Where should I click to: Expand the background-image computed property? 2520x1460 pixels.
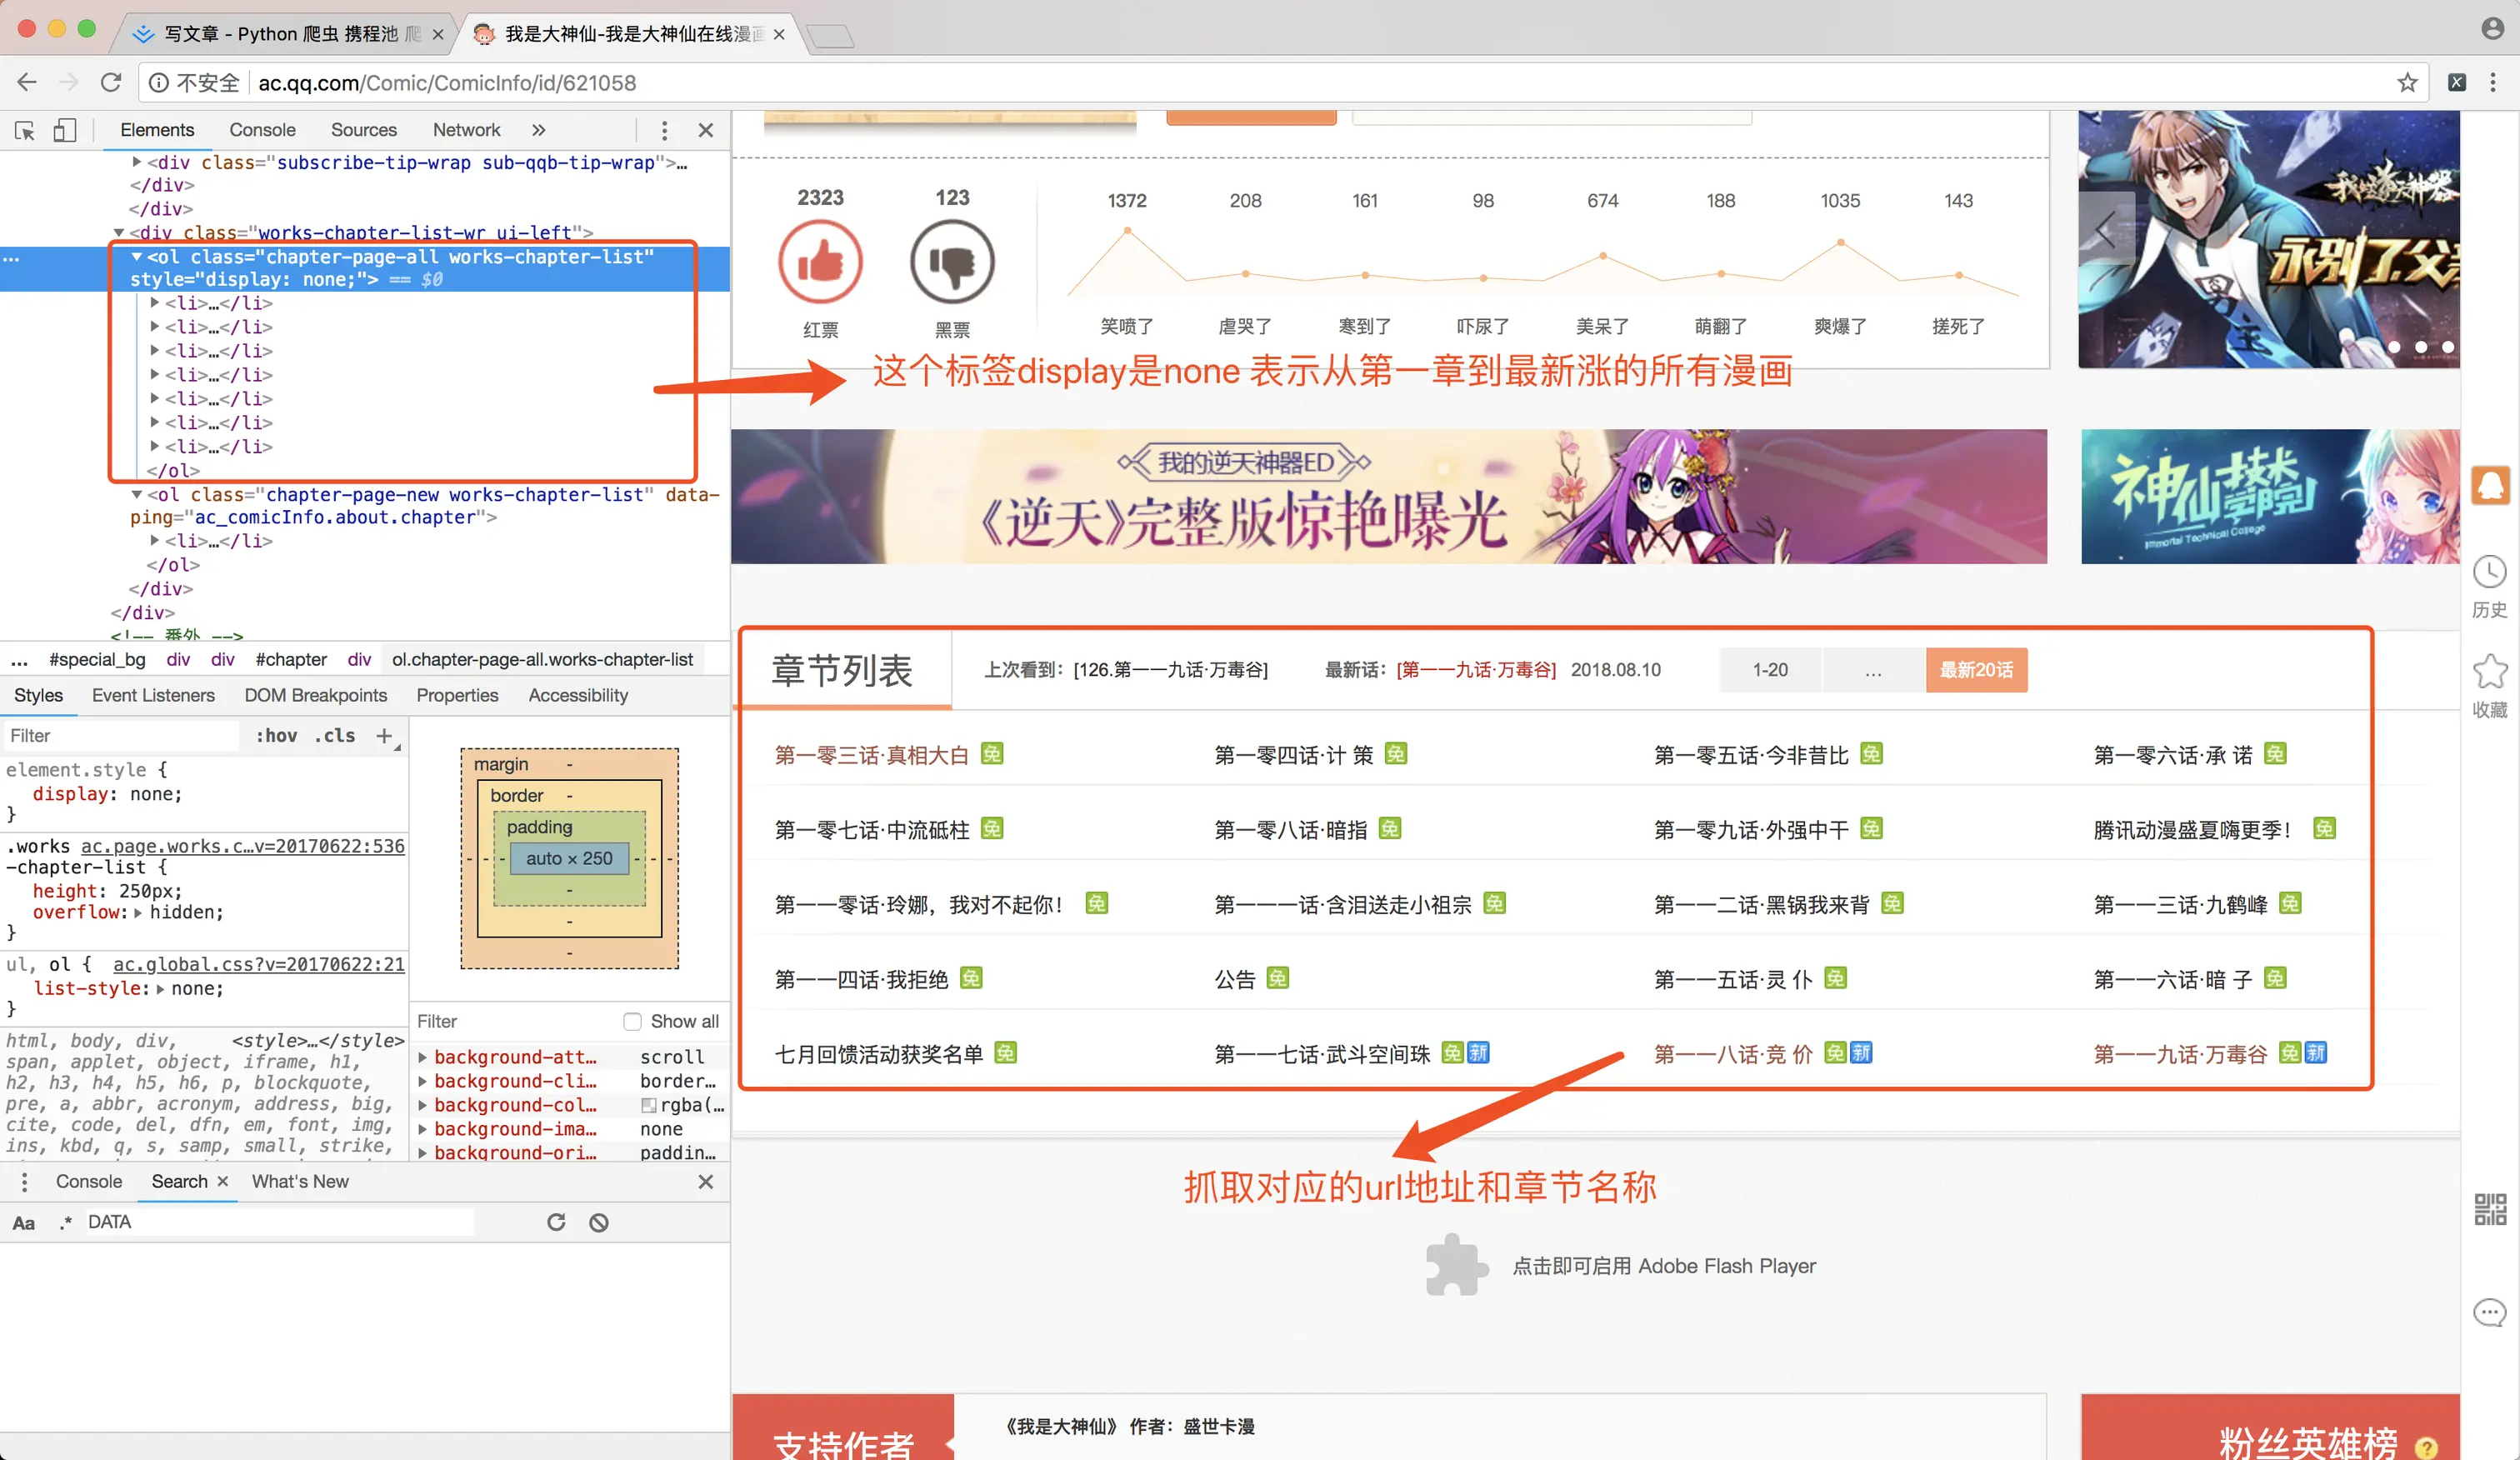pos(422,1129)
